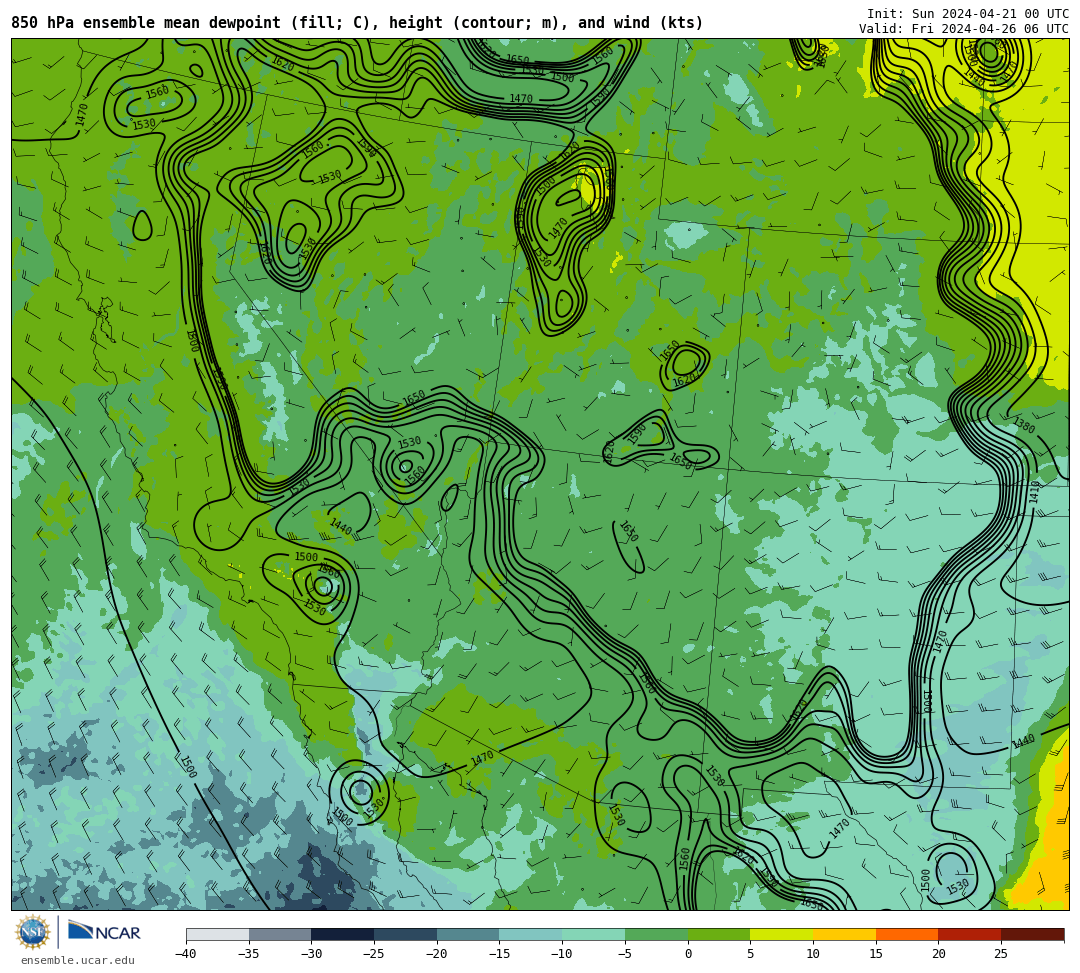Click the 1410 height contour label
Screen dimensions: 1080x973
(x=1034, y=492)
